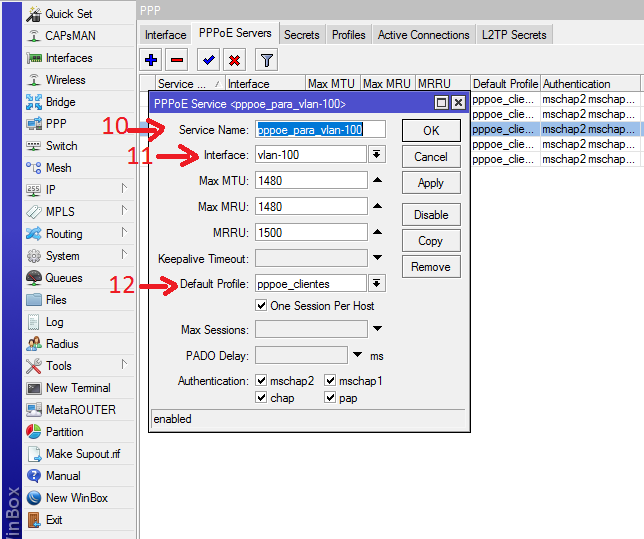The height and width of the screenshot is (539, 644).
Task: Toggle the mschap1 authentication checkbox
Action: coord(330,380)
